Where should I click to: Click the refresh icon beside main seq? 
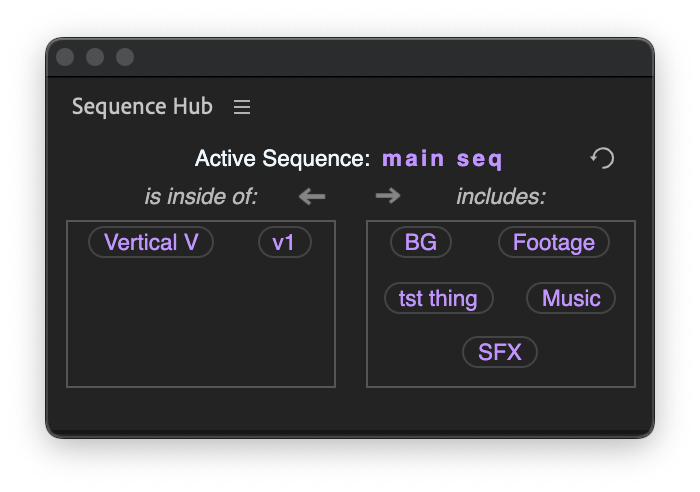[602, 158]
